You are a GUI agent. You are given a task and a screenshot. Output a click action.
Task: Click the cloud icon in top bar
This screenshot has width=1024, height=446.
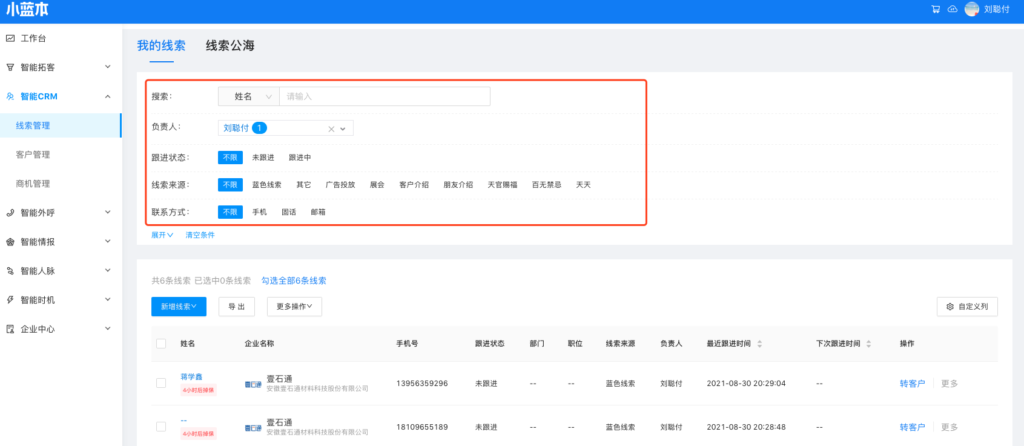952,9
